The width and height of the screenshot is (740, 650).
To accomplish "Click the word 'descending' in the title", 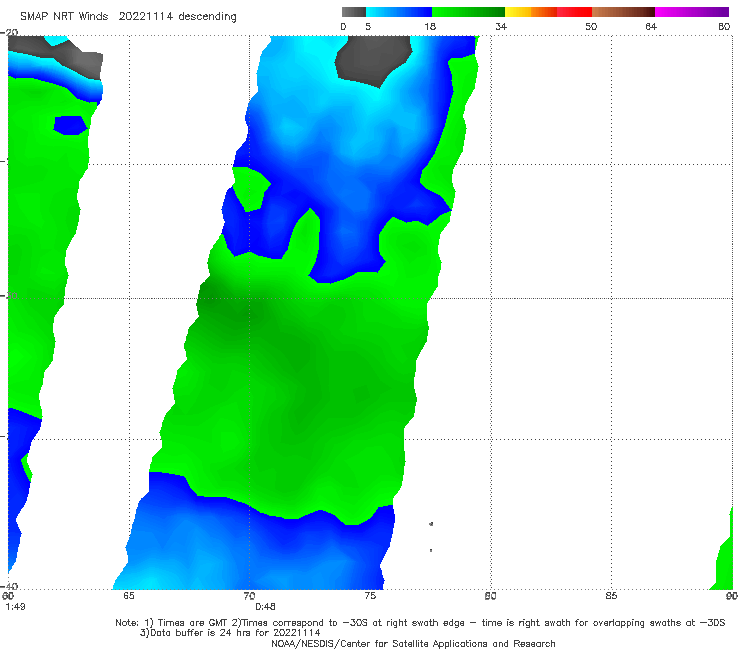I will click(x=207, y=17).
